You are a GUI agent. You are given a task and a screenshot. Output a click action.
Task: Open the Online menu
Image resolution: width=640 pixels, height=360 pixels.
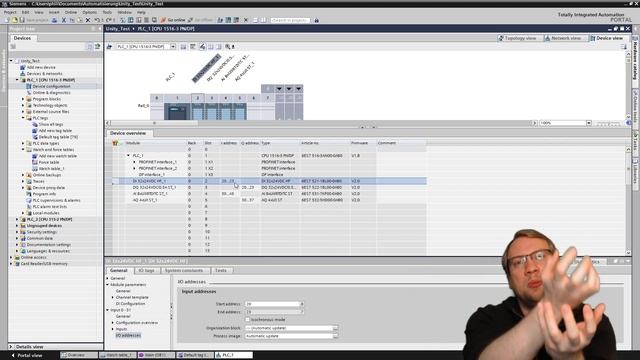[x=71, y=12]
